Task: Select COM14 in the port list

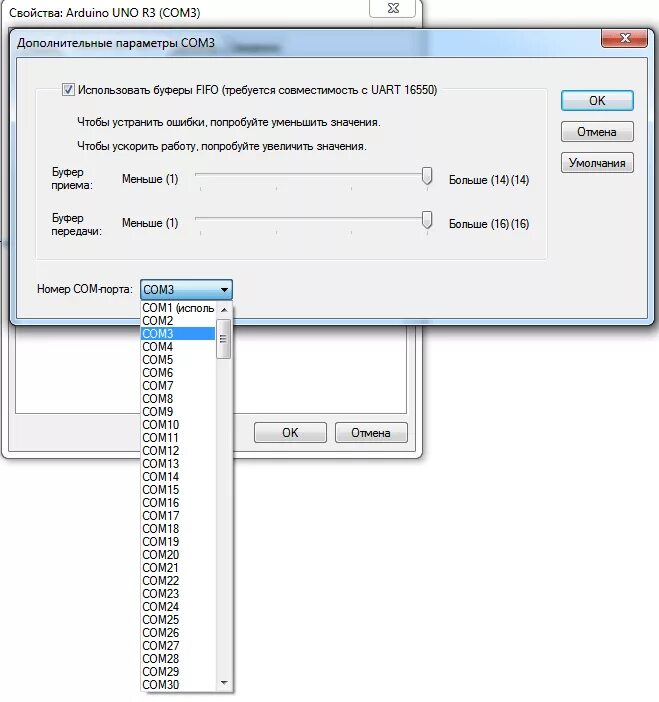Action: tap(178, 477)
